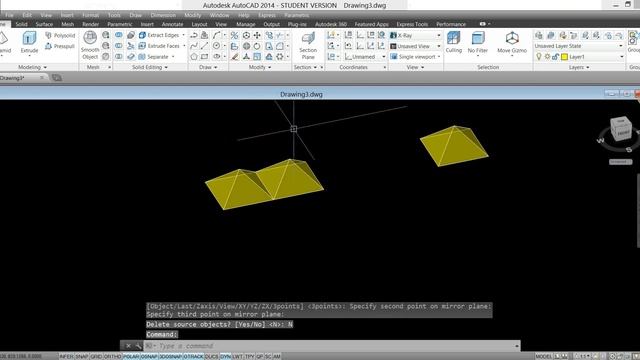
Task: Toggle OTRACK in status bar
Action: coord(193,356)
